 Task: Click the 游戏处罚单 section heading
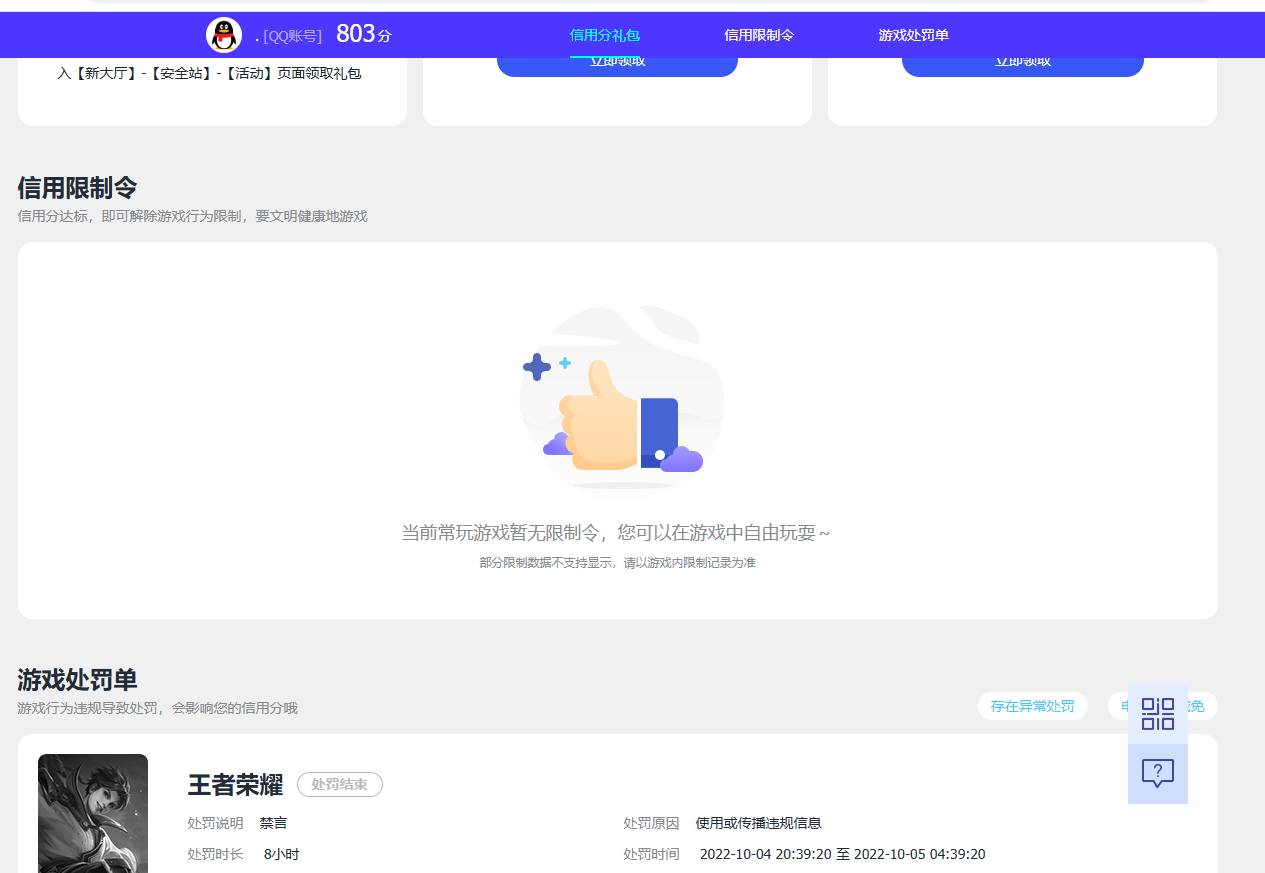77,679
